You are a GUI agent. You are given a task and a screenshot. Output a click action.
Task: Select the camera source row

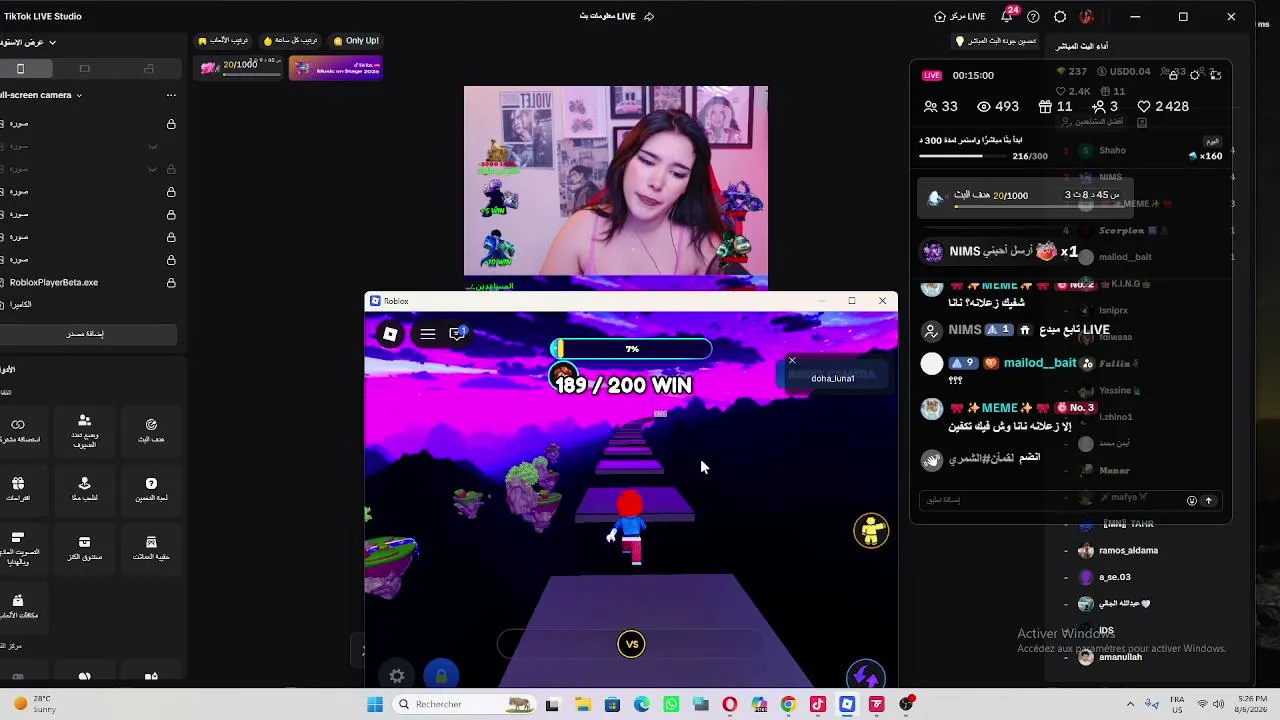point(88,305)
